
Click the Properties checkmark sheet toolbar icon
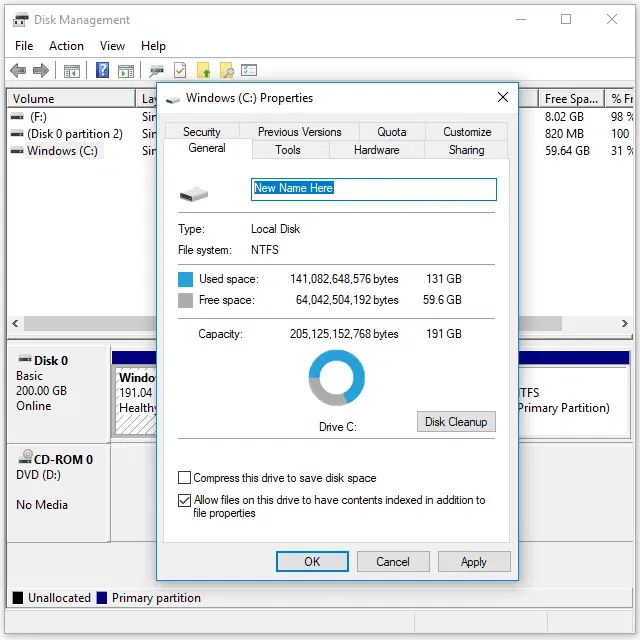pyautogui.click(x=180, y=70)
